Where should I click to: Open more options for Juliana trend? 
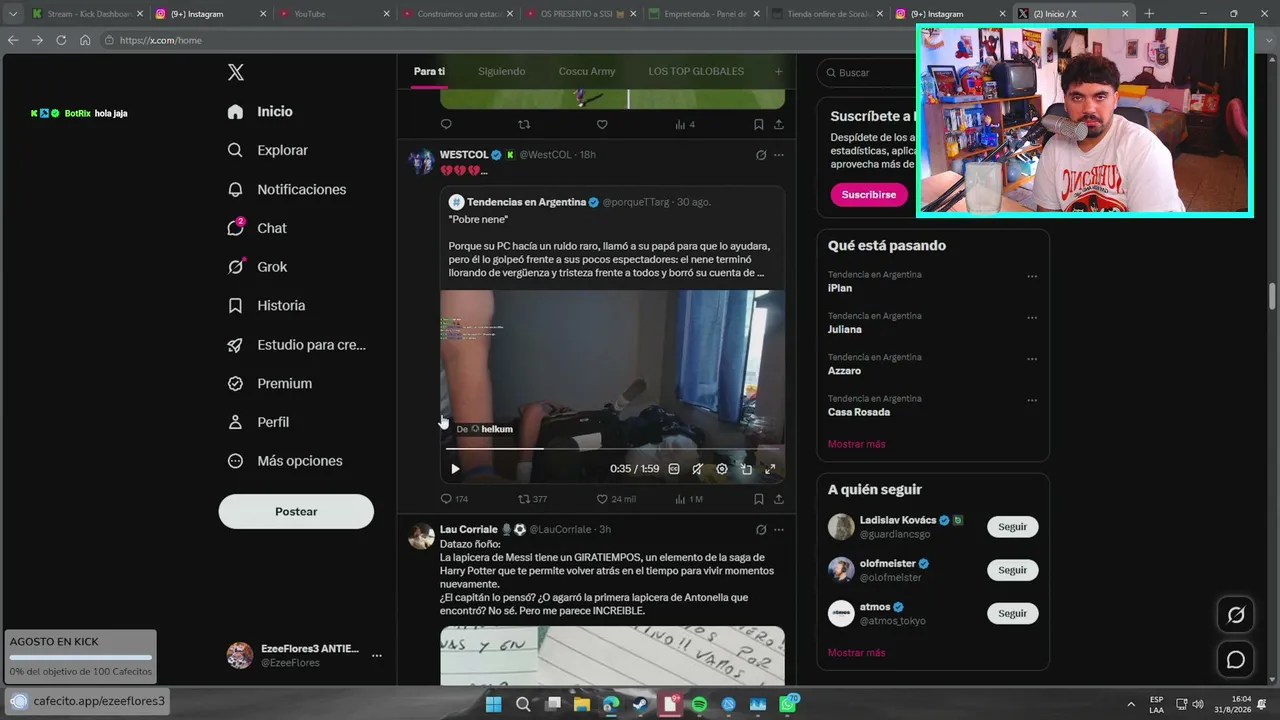[1032, 317]
